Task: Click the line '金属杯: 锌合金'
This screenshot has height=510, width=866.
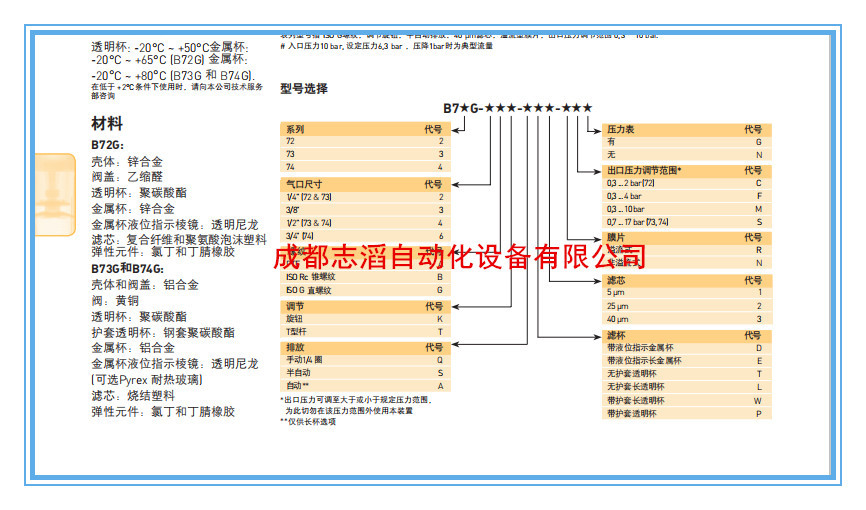Action: [133, 209]
